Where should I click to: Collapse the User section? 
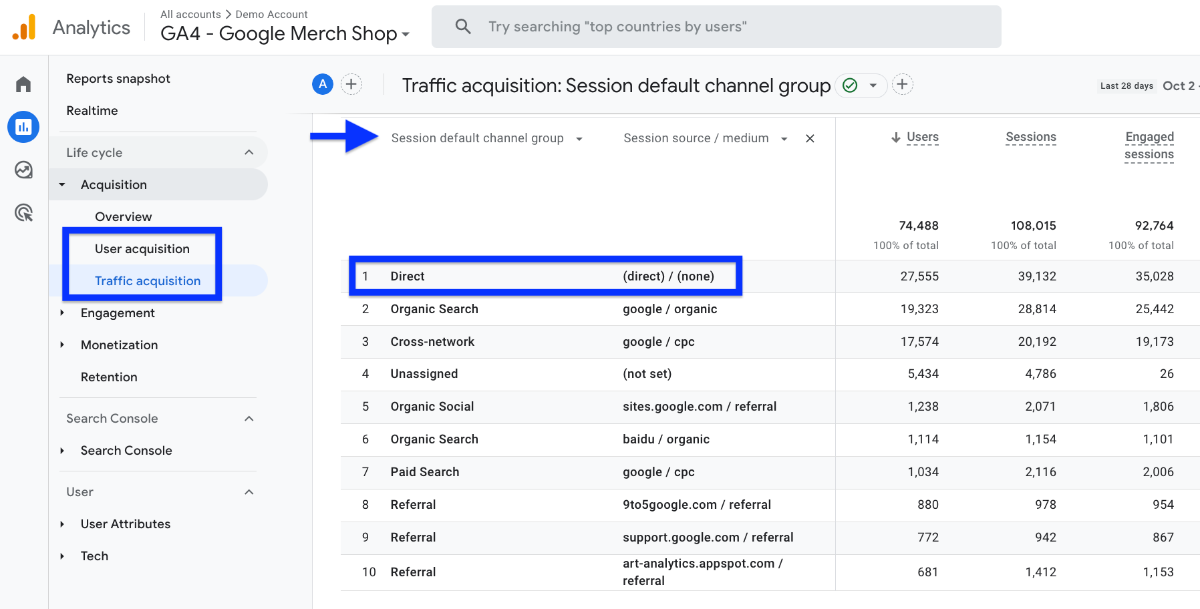249,492
